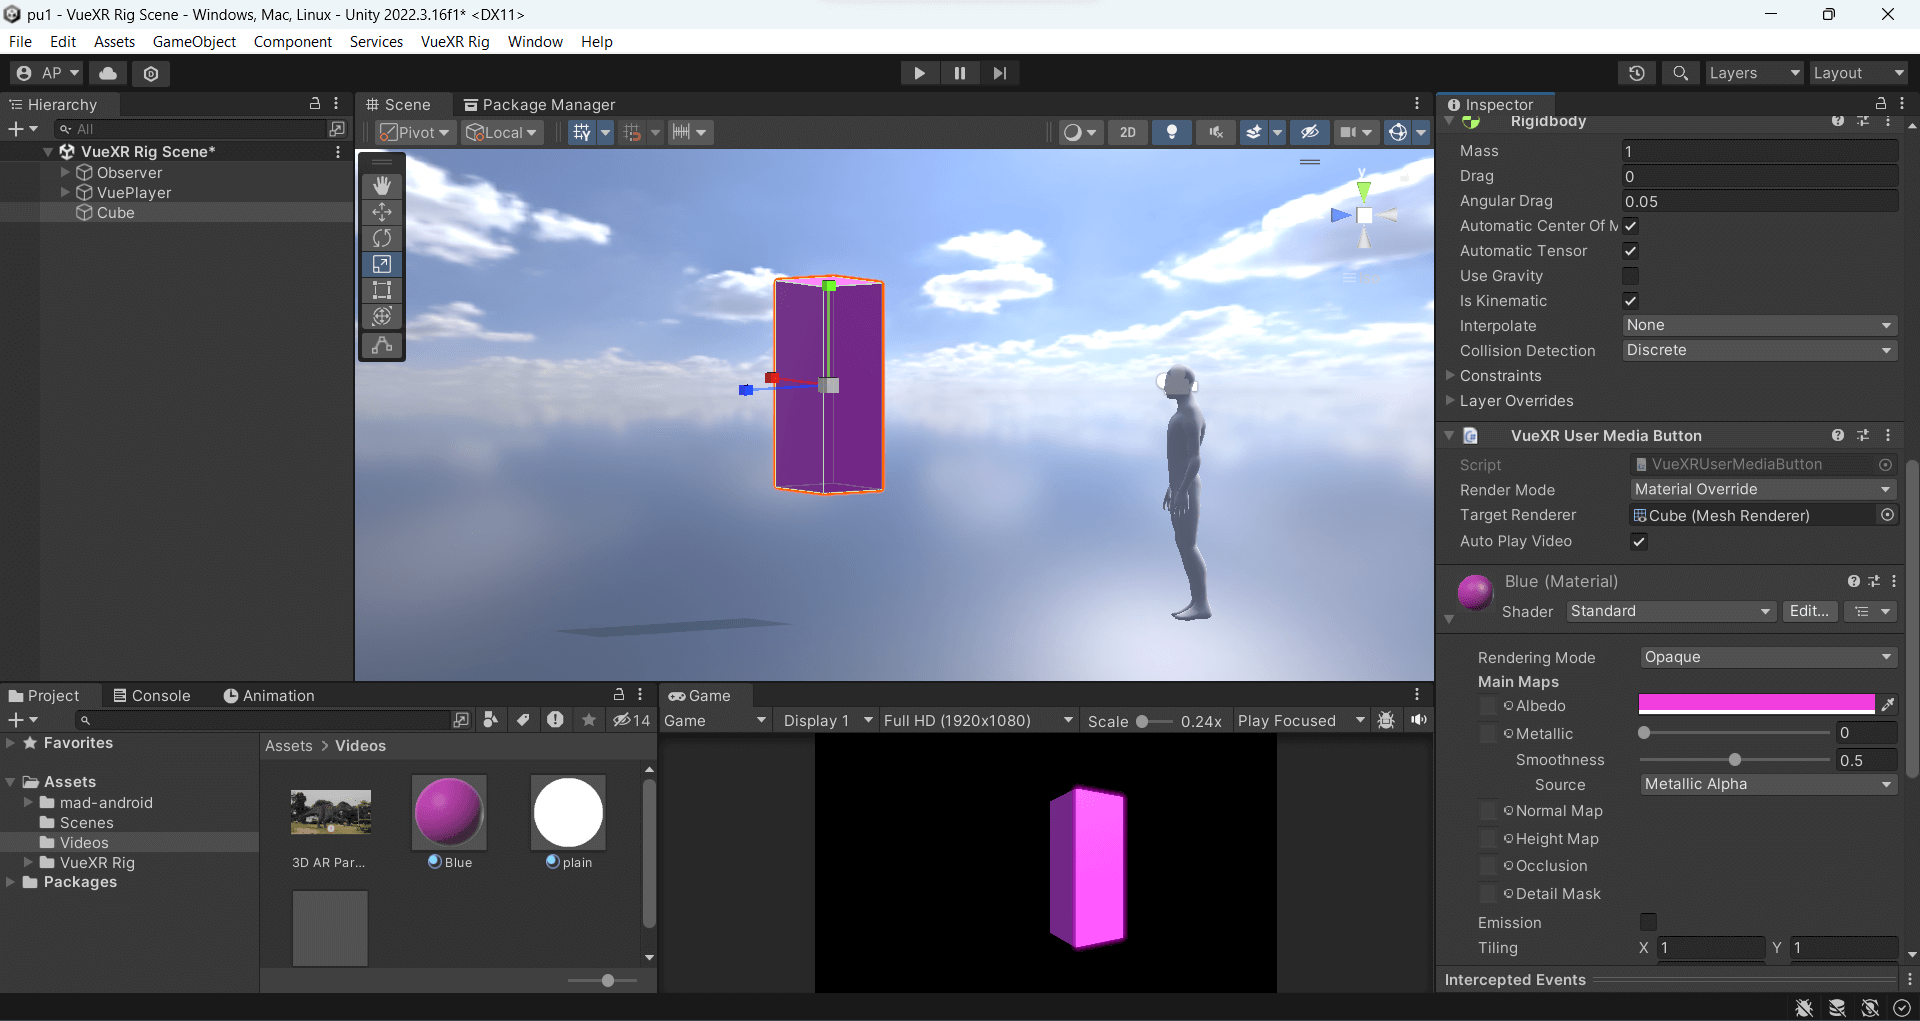Open VueXR User Media Button help icon

tap(1837, 435)
